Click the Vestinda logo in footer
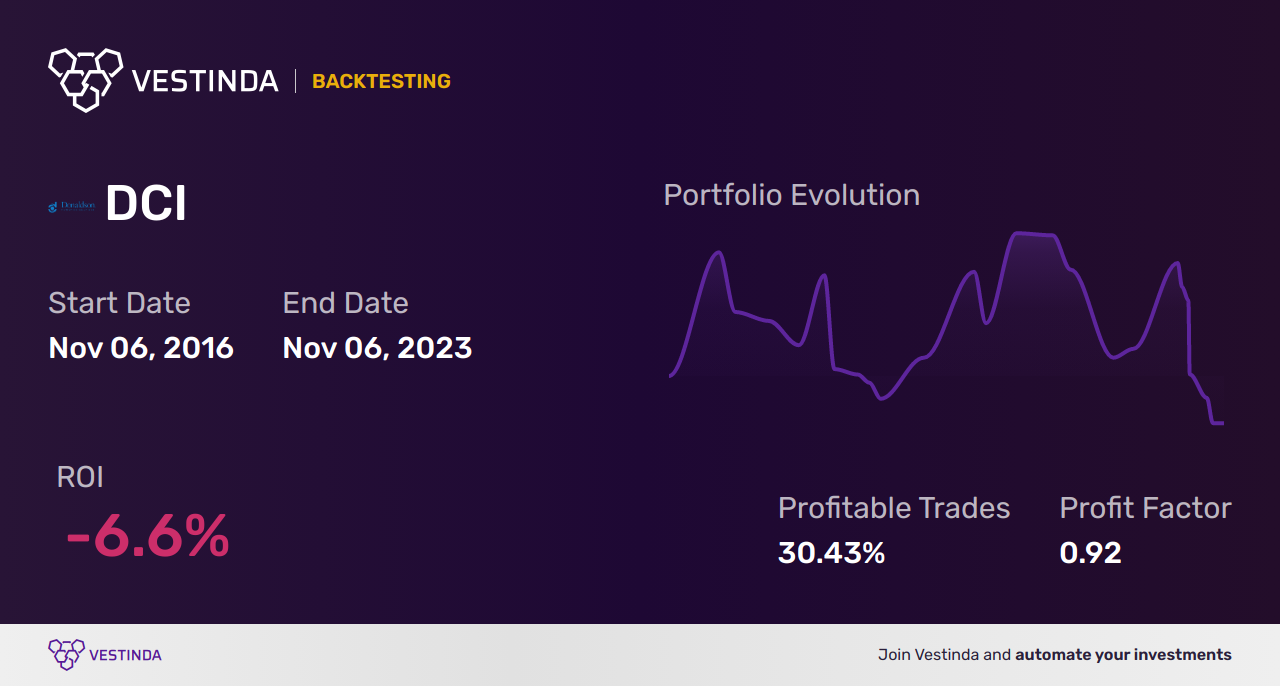The width and height of the screenshot is (1280, 686). click(x=67, y=654)
